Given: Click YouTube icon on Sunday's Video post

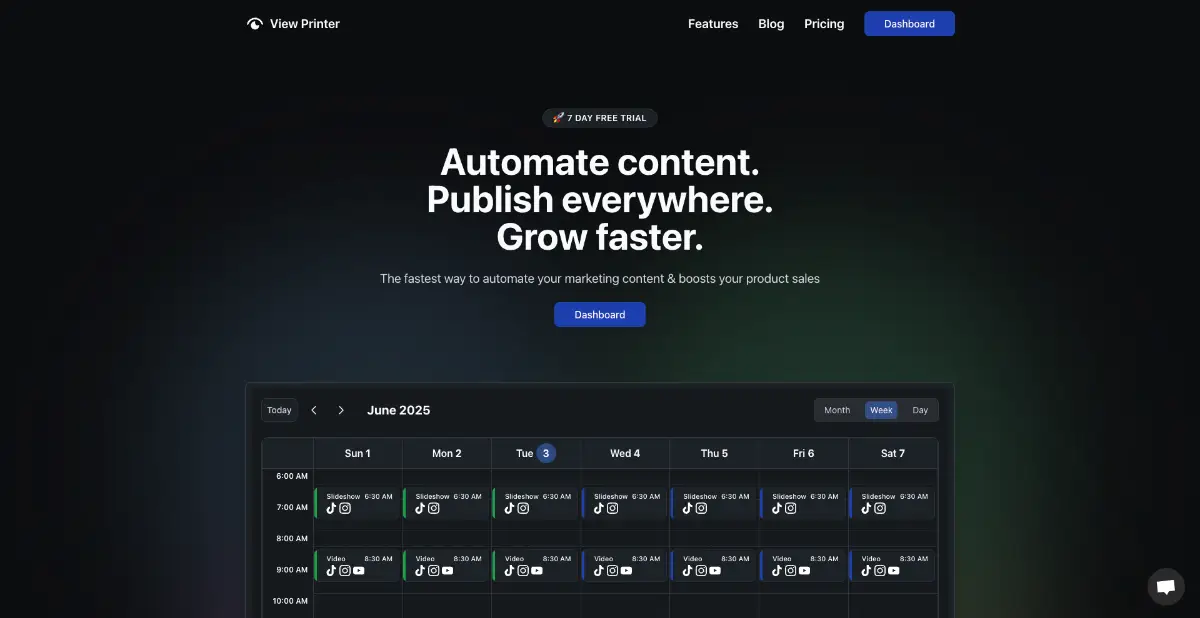Looking at the screenshot, I should pos(358,571).
